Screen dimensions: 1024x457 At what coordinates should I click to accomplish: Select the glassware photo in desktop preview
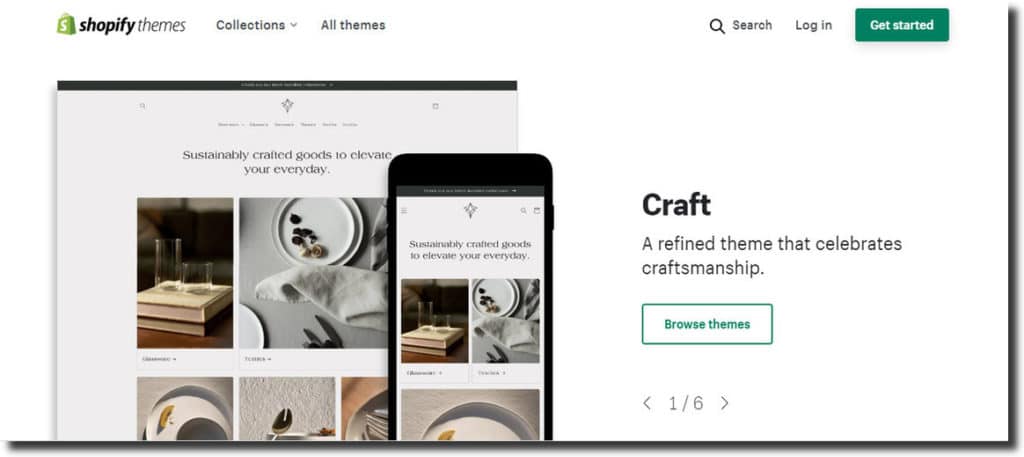[185, 273]
